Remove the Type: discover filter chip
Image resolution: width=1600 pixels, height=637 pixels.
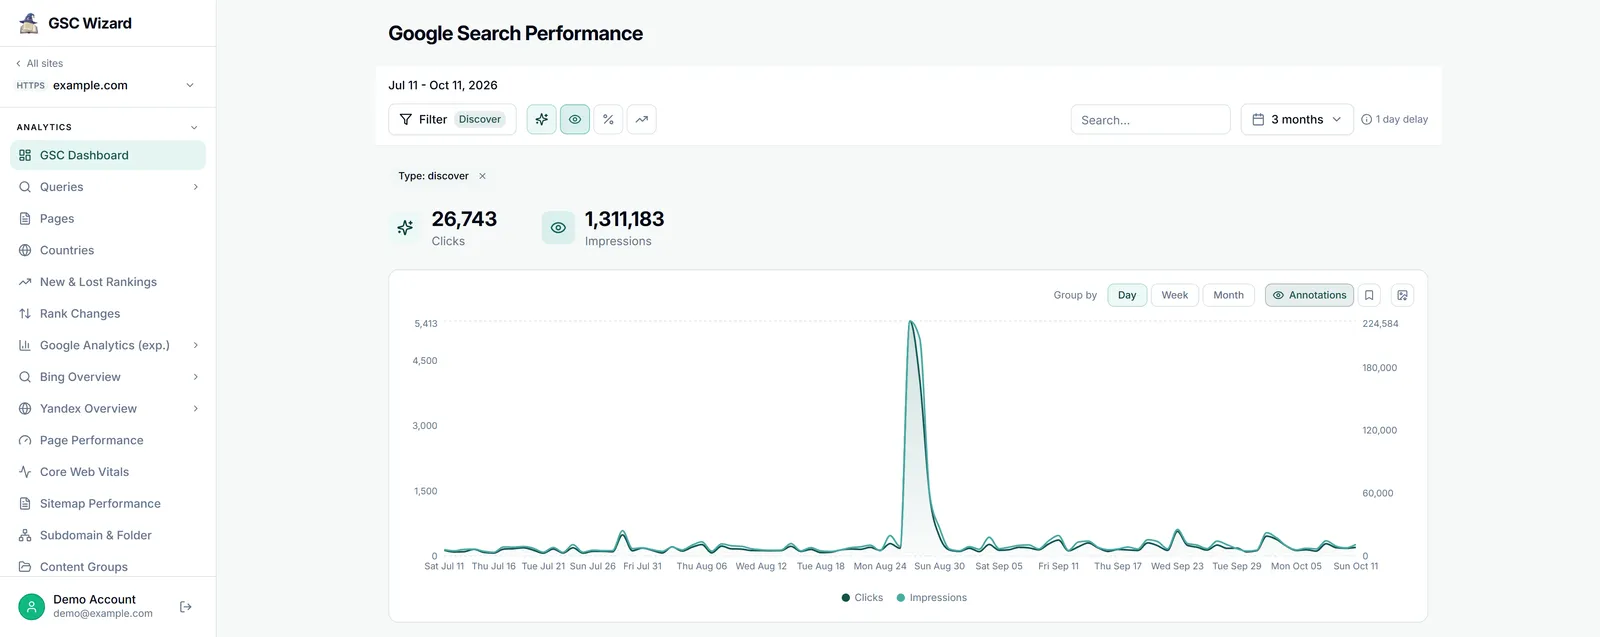point(482,176)
